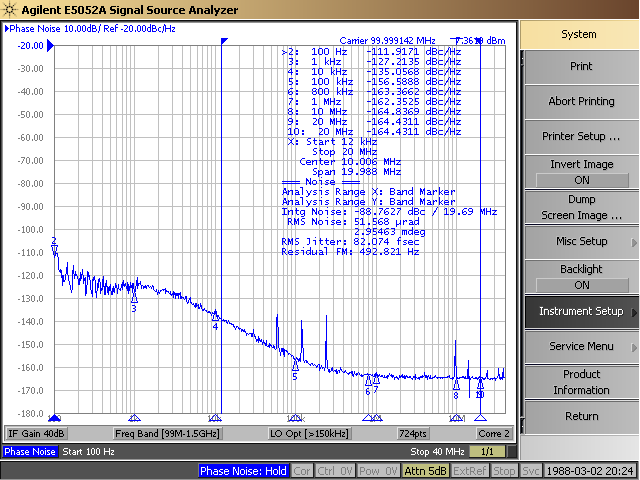Click marker 9 readout row 20 MHz
Image resolution: width=640 pixels, height=480 pixels.
[374, 122]
